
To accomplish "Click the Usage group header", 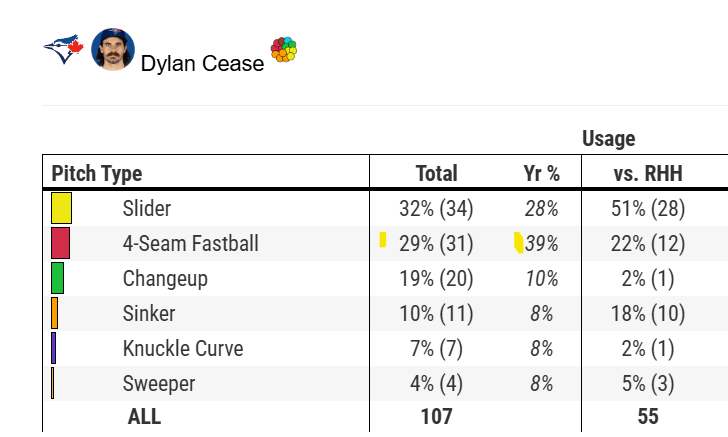I will point(608,139).
